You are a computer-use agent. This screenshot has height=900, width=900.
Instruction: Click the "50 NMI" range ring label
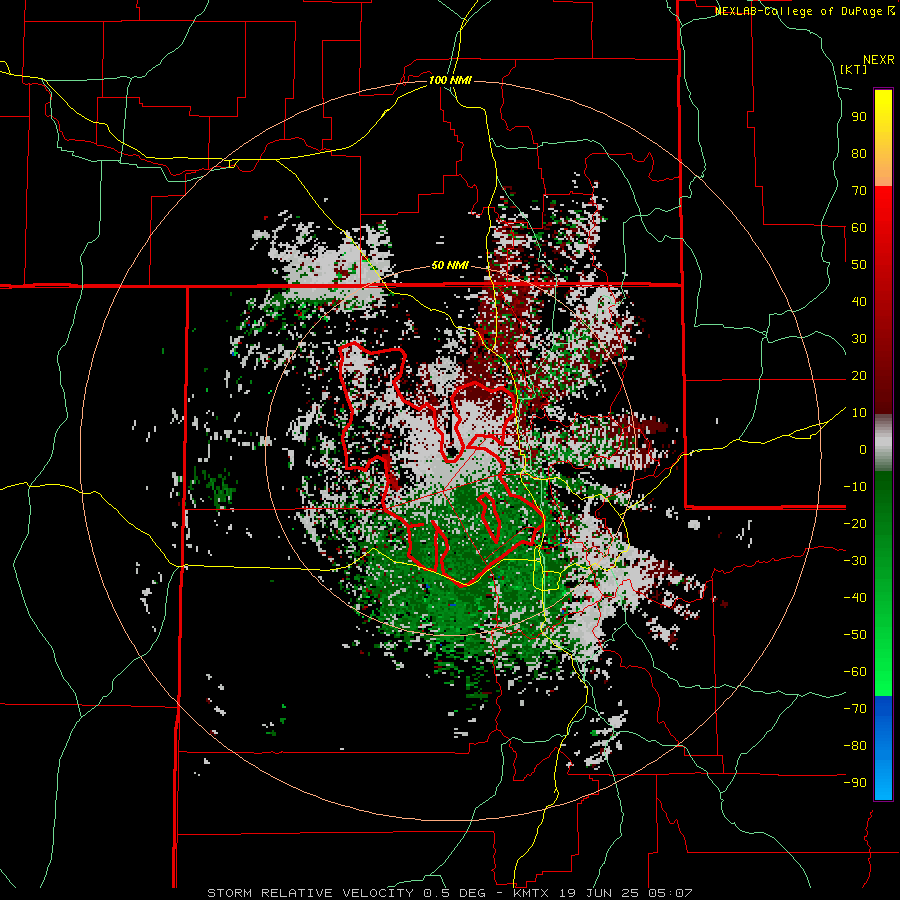[x=450, y=265]
